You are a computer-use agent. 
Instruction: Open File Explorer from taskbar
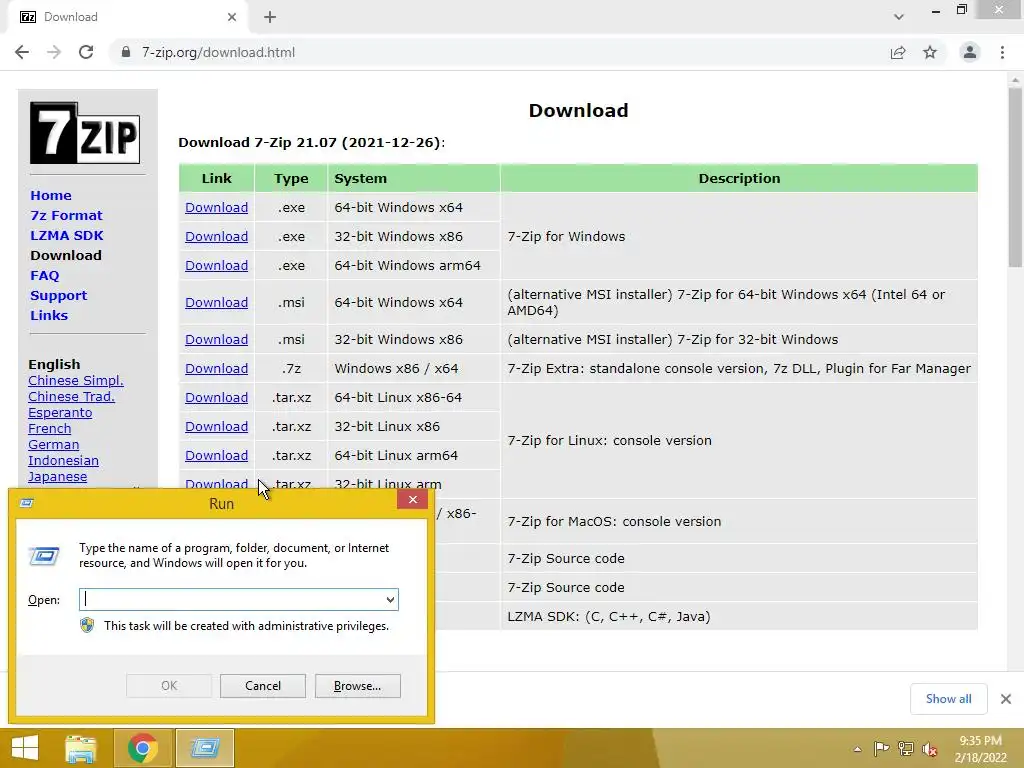[80, 748]
